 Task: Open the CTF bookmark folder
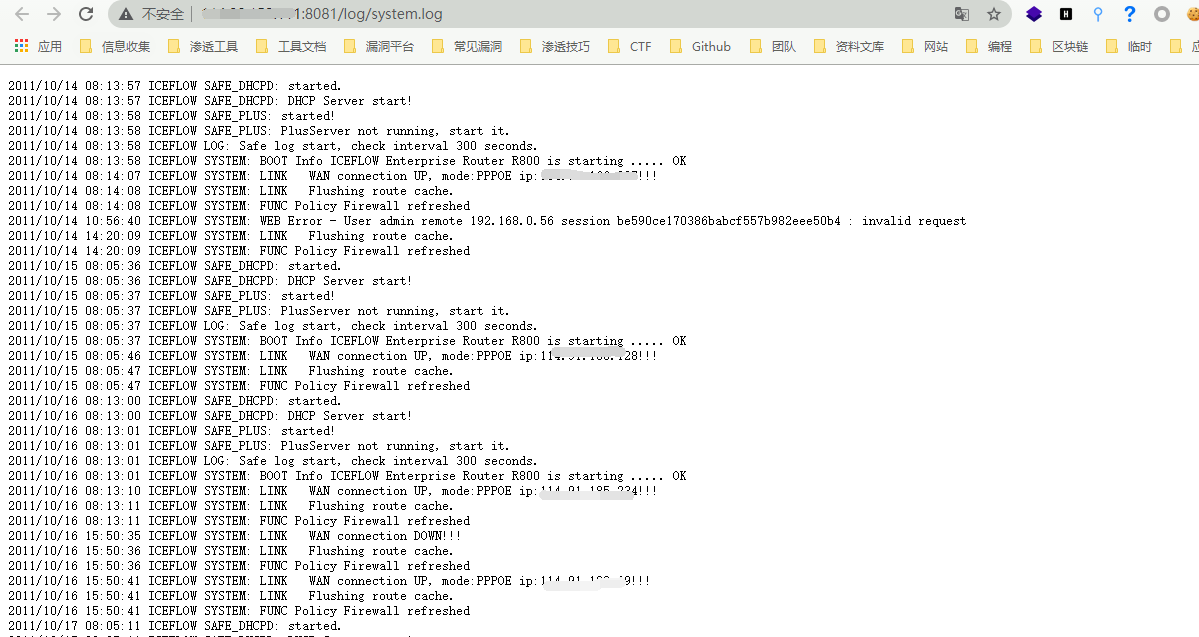(x=630, y=46)
